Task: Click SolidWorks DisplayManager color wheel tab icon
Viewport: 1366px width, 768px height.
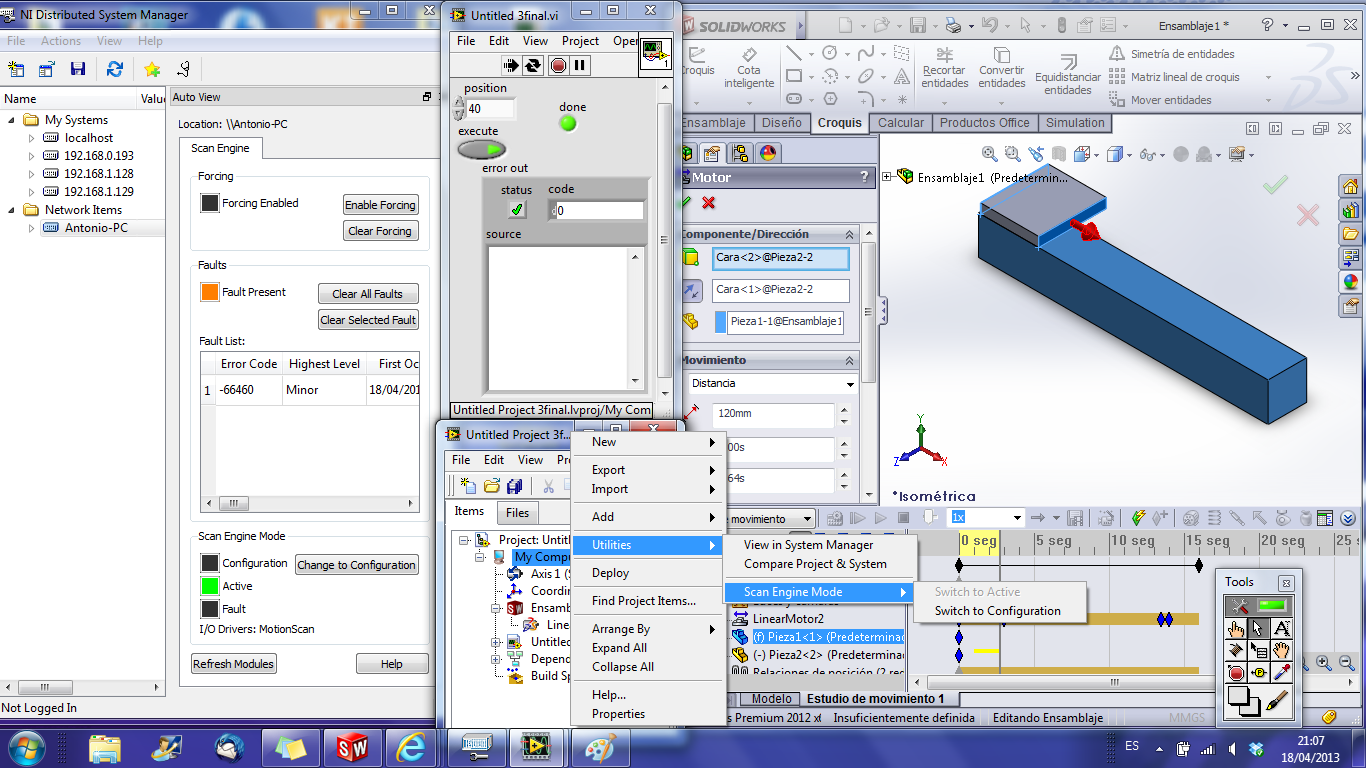Action: [768, 153]
